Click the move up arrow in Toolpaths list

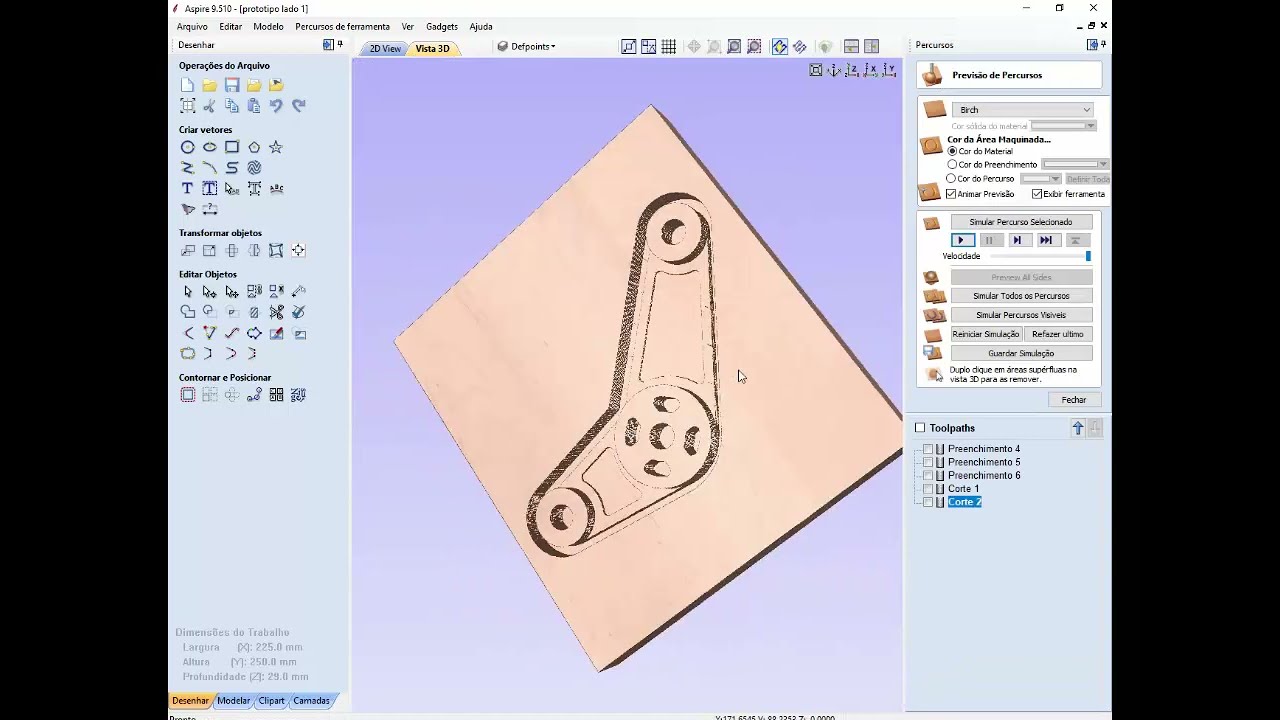point(1078,428)
